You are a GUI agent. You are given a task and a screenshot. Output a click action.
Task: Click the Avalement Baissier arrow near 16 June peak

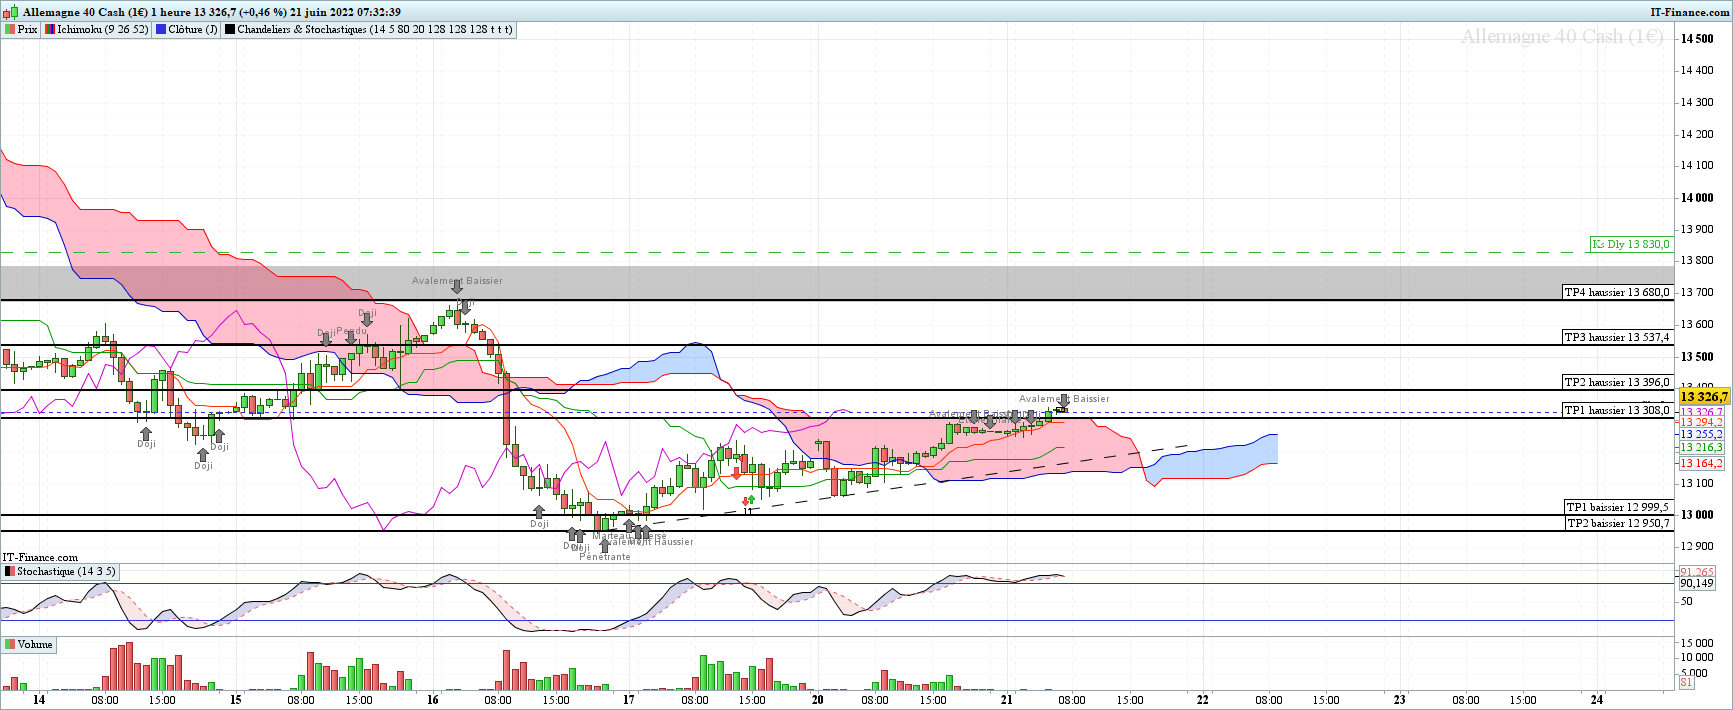[x=457, y=288]
